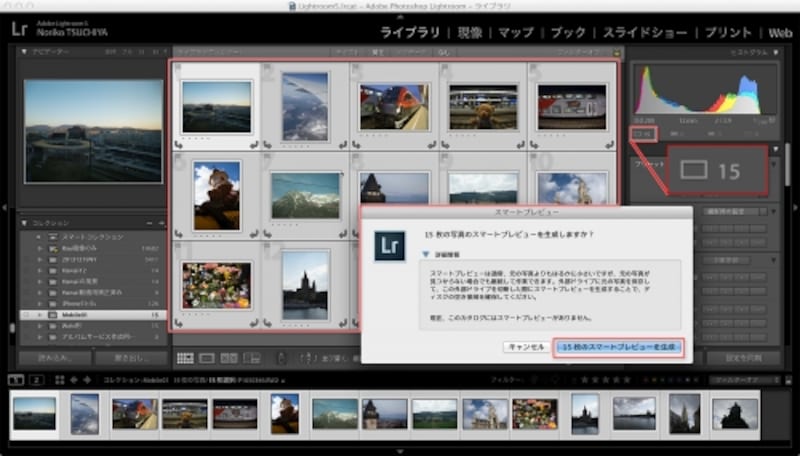
Task: Open Survey view from the toolbar
Action: 252,358
